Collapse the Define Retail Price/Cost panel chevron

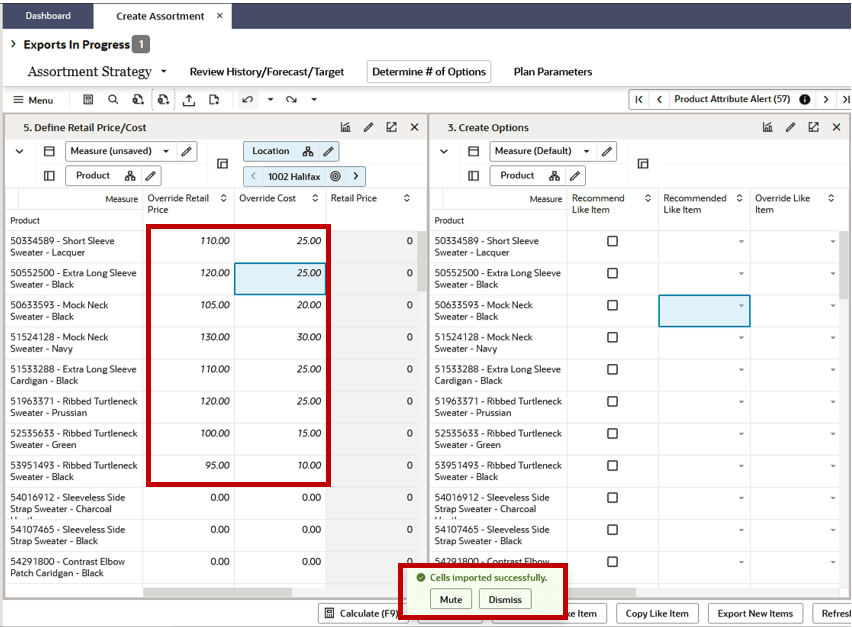[20, 151]
